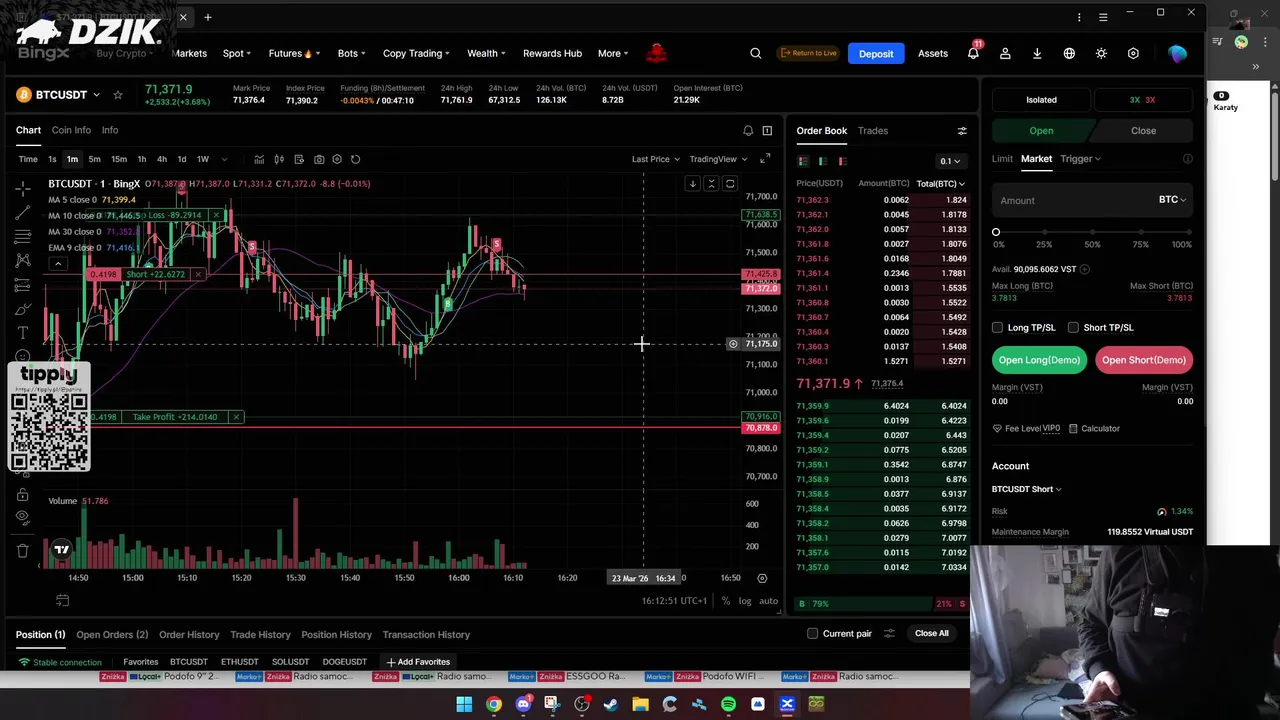Open chart indicators icon
This screenshot has width=1280, height=720.
pos(259,159)
